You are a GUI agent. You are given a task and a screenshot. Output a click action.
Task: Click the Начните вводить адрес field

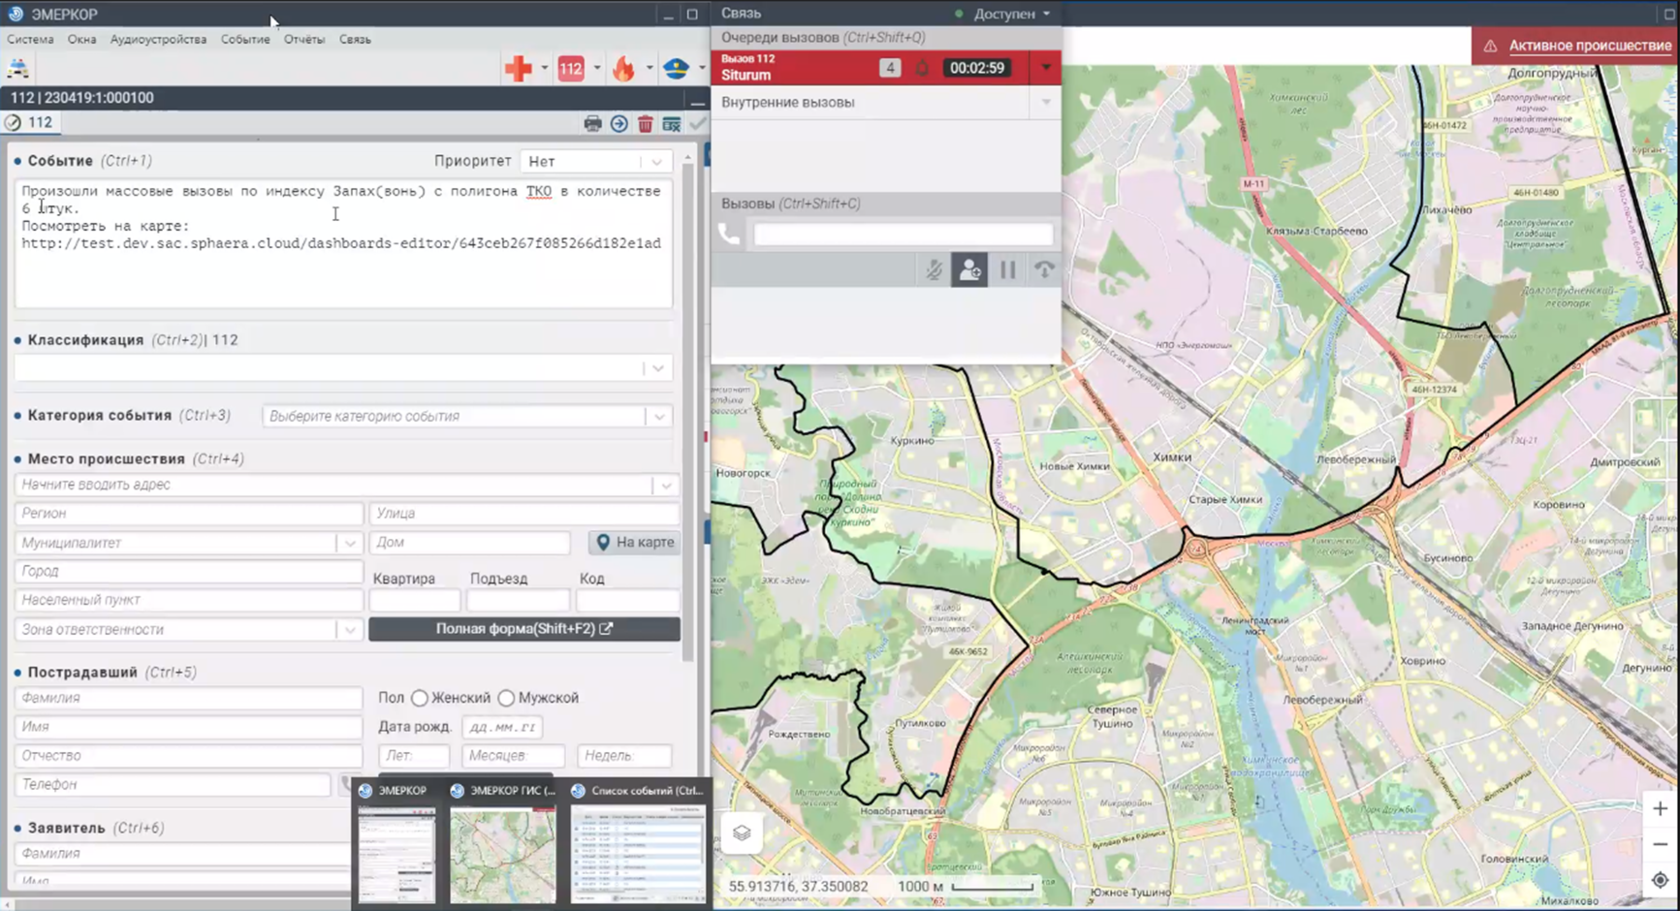[x=335, y=485]
